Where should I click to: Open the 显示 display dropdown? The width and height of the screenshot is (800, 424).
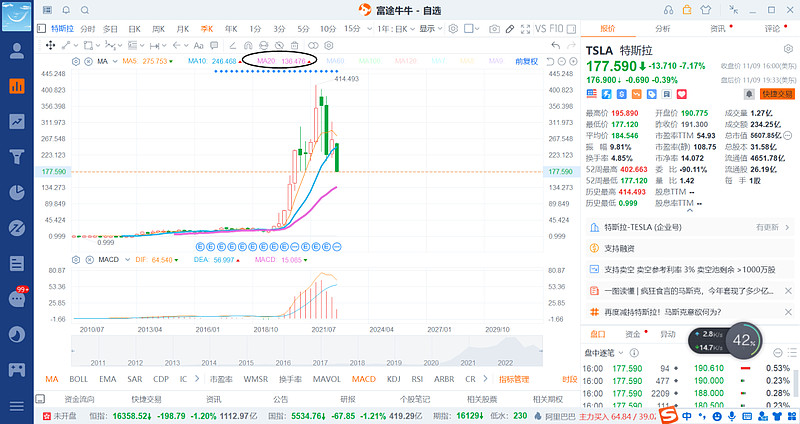tap(431, 29)
